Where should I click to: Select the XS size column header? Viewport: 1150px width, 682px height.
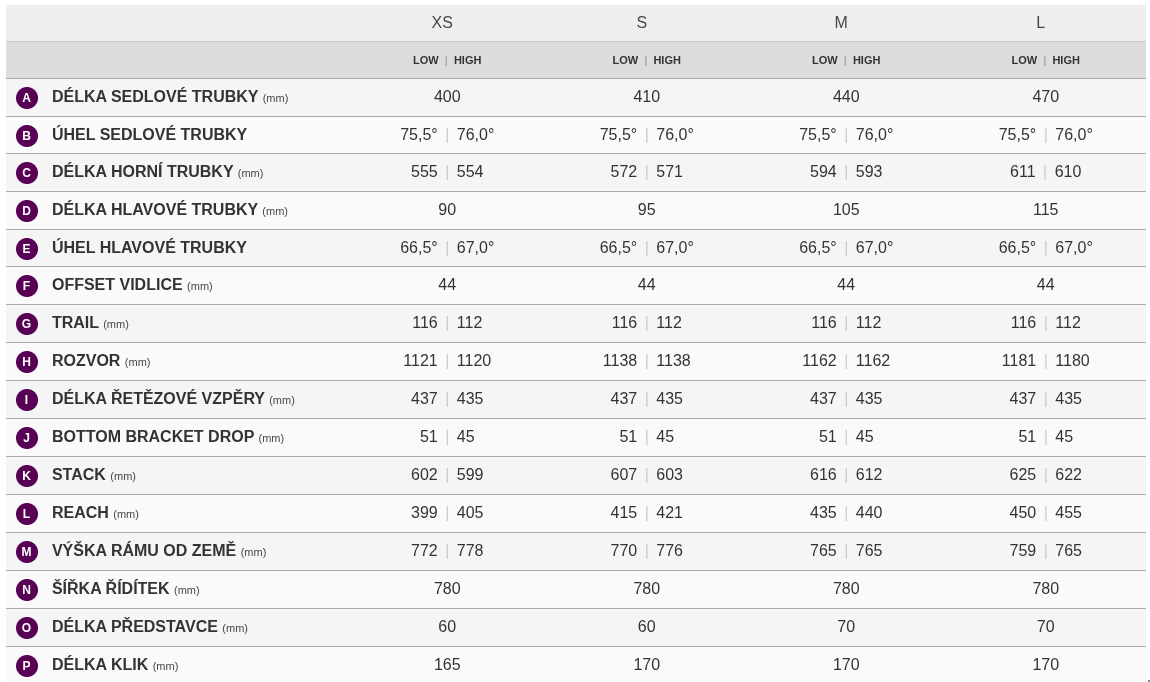pyautogui.click(x=442, y=23)
